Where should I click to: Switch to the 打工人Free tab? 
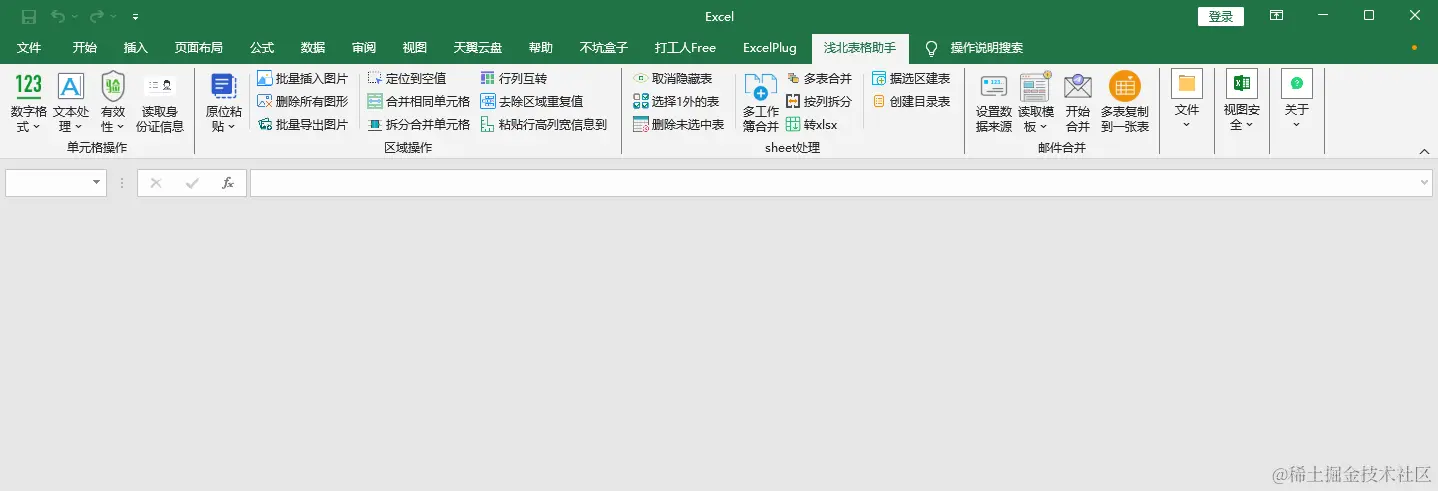tap(685, 48)
